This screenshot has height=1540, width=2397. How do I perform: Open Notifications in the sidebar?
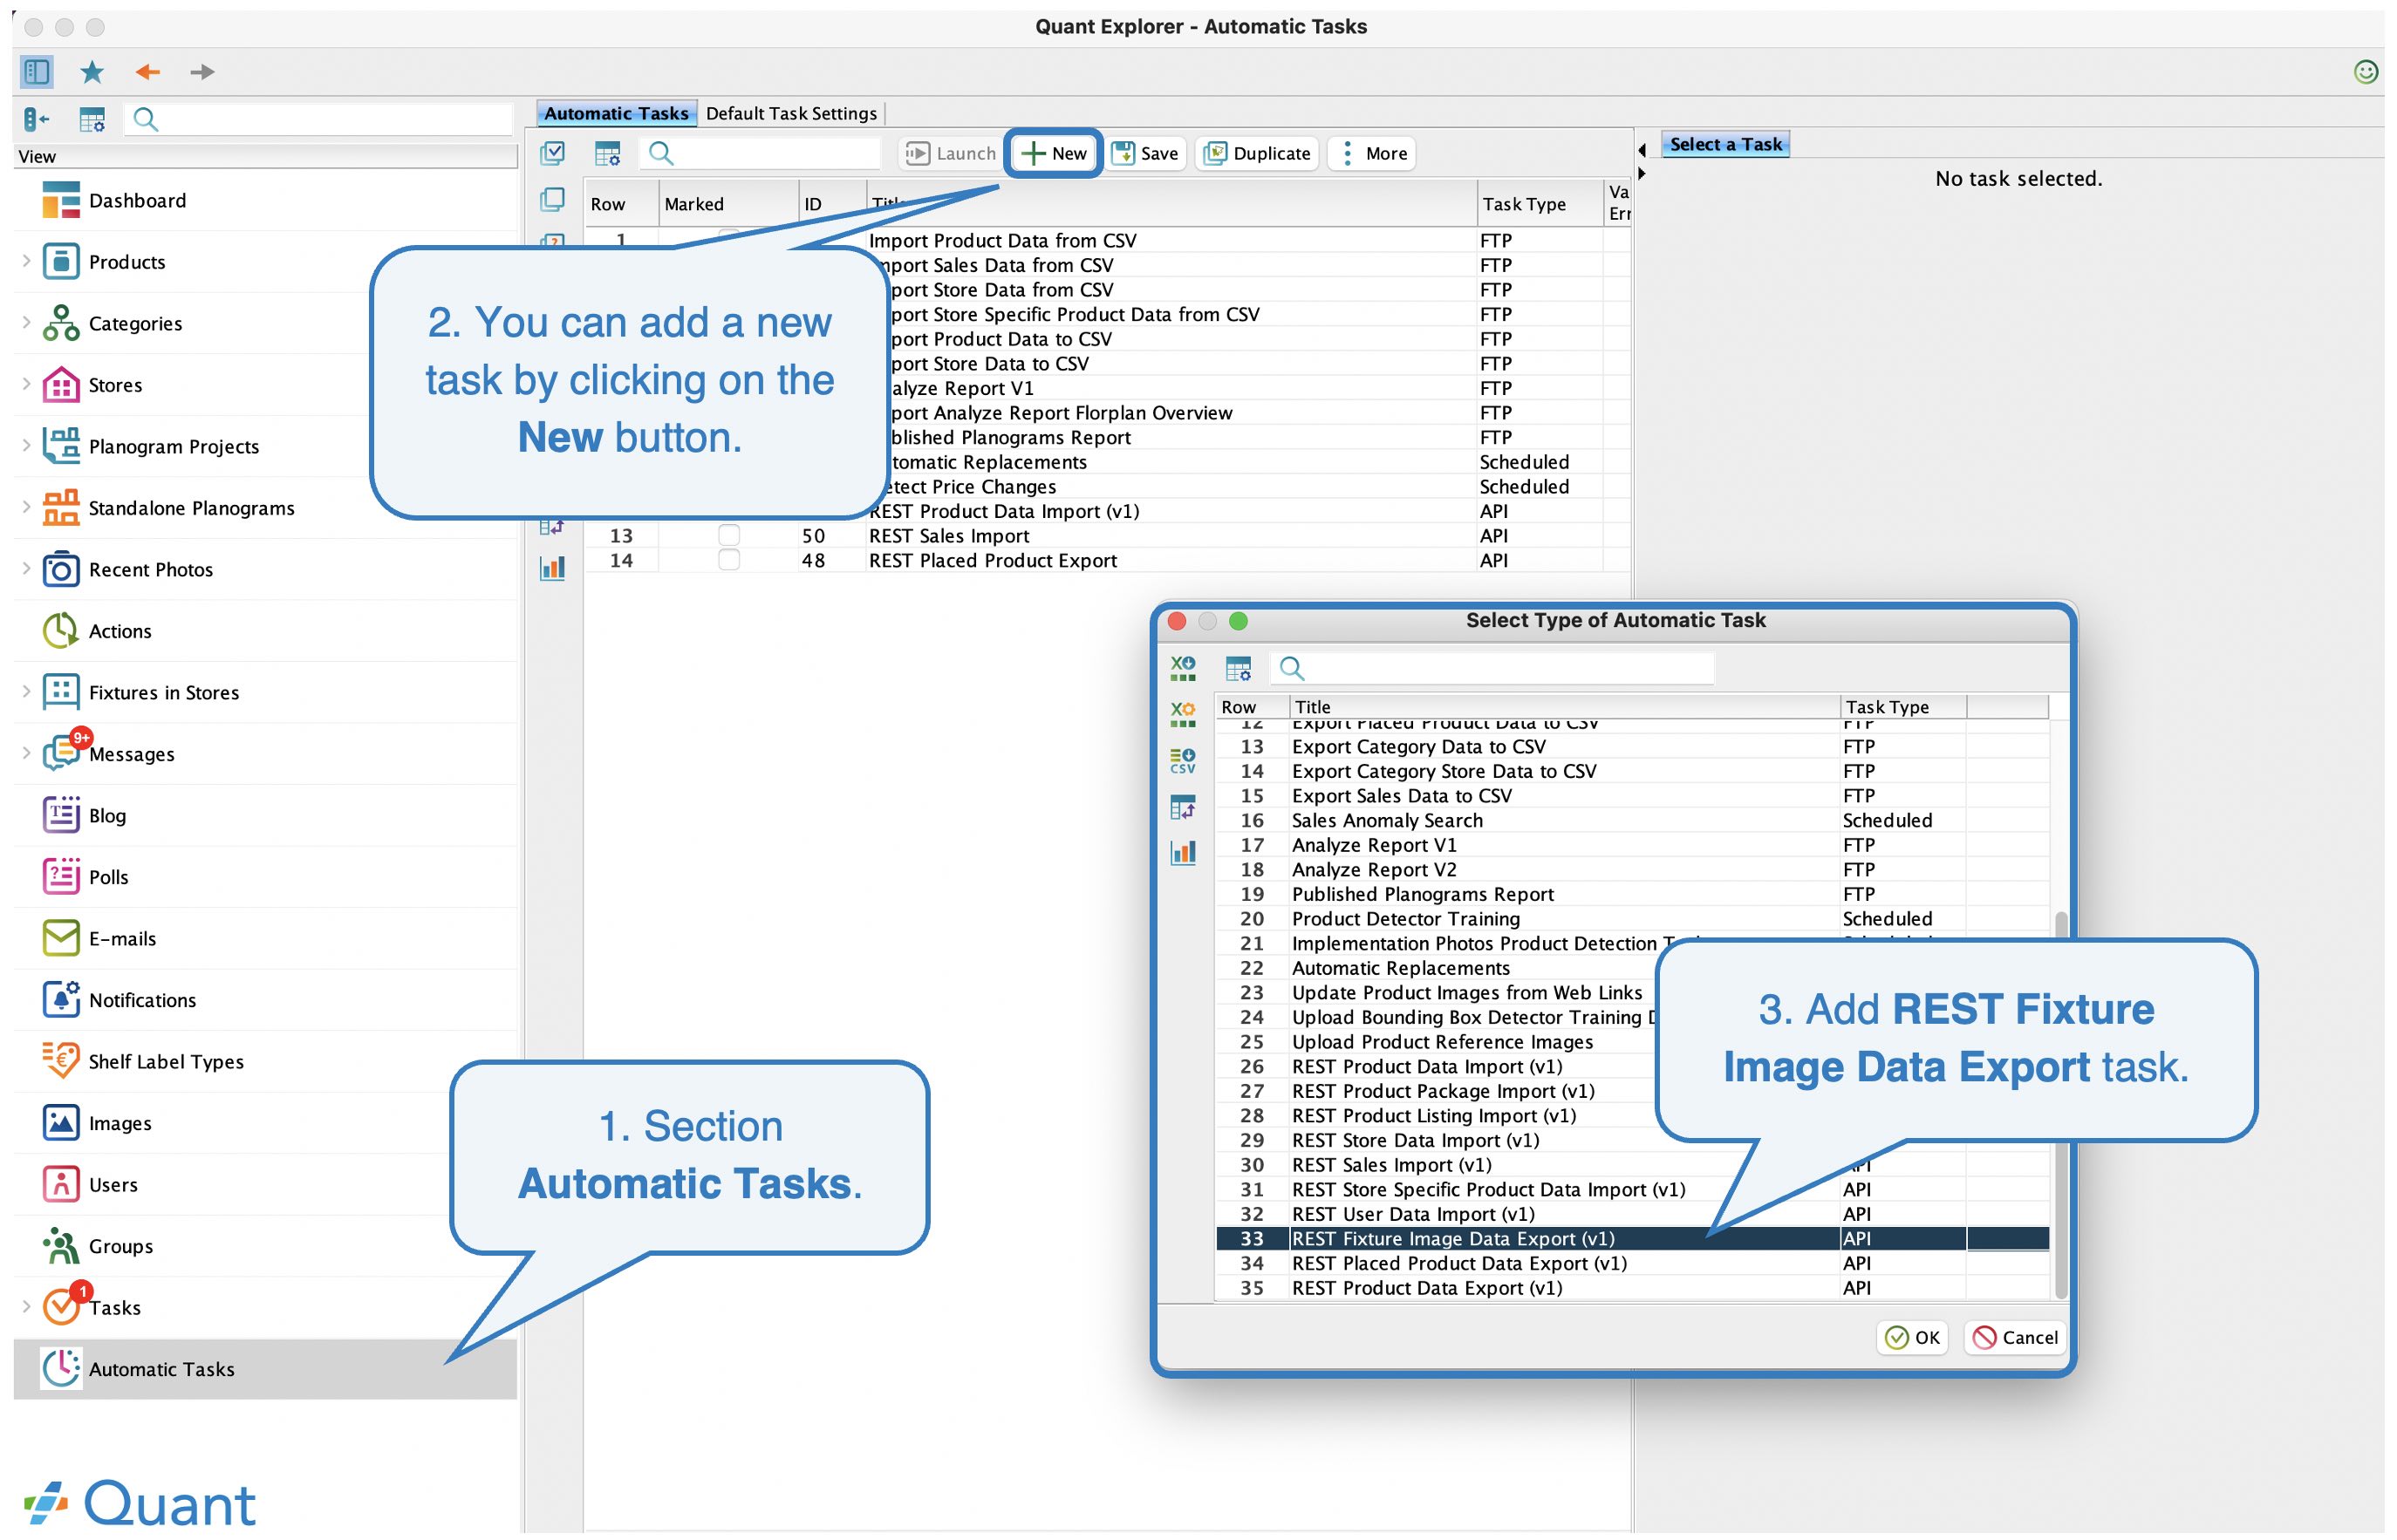tap(142, 1000)
